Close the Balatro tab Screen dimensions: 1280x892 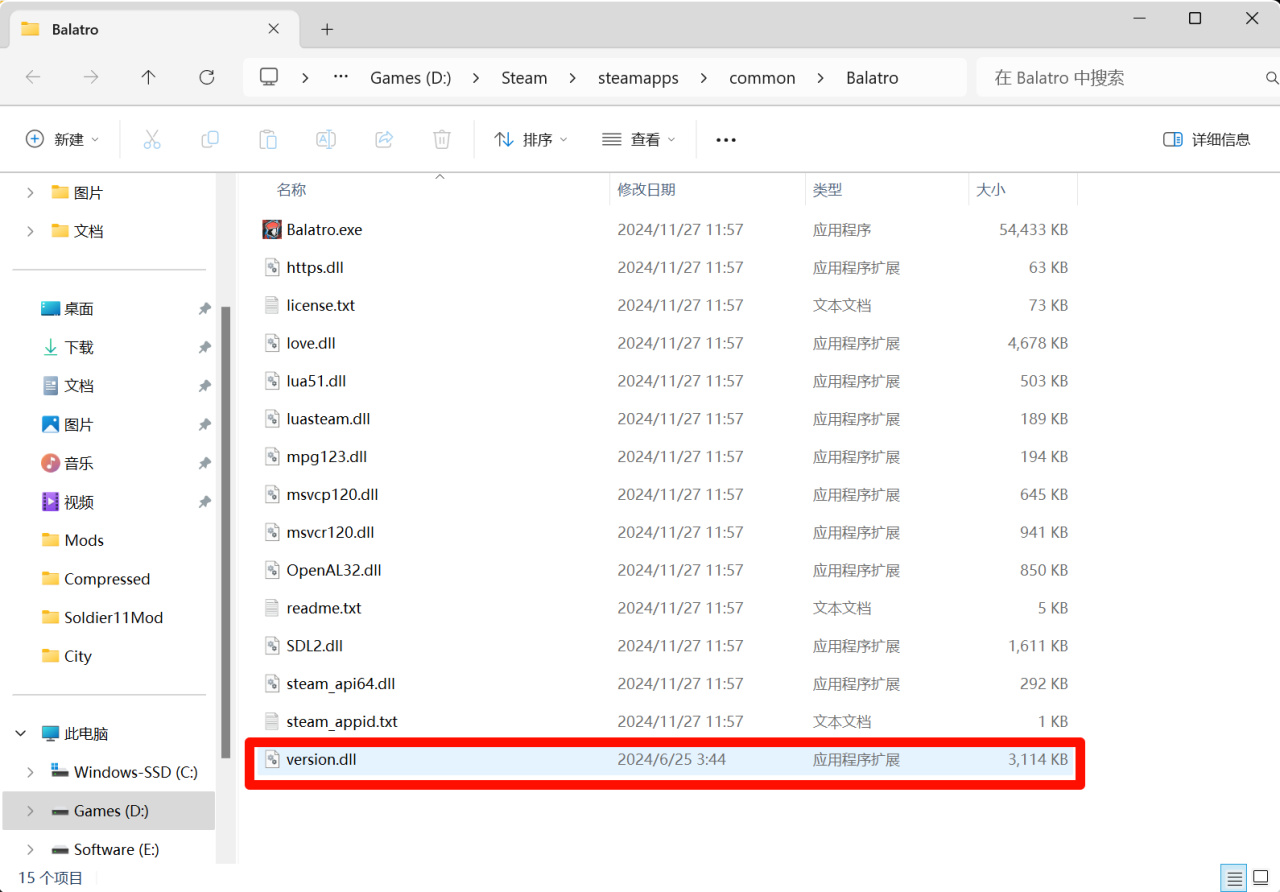[x=274, y=29]
